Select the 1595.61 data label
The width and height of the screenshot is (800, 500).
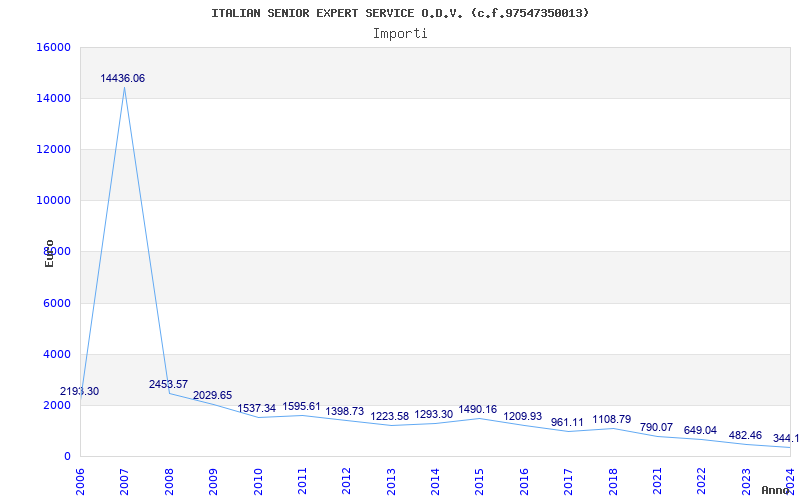click(302, 407)
